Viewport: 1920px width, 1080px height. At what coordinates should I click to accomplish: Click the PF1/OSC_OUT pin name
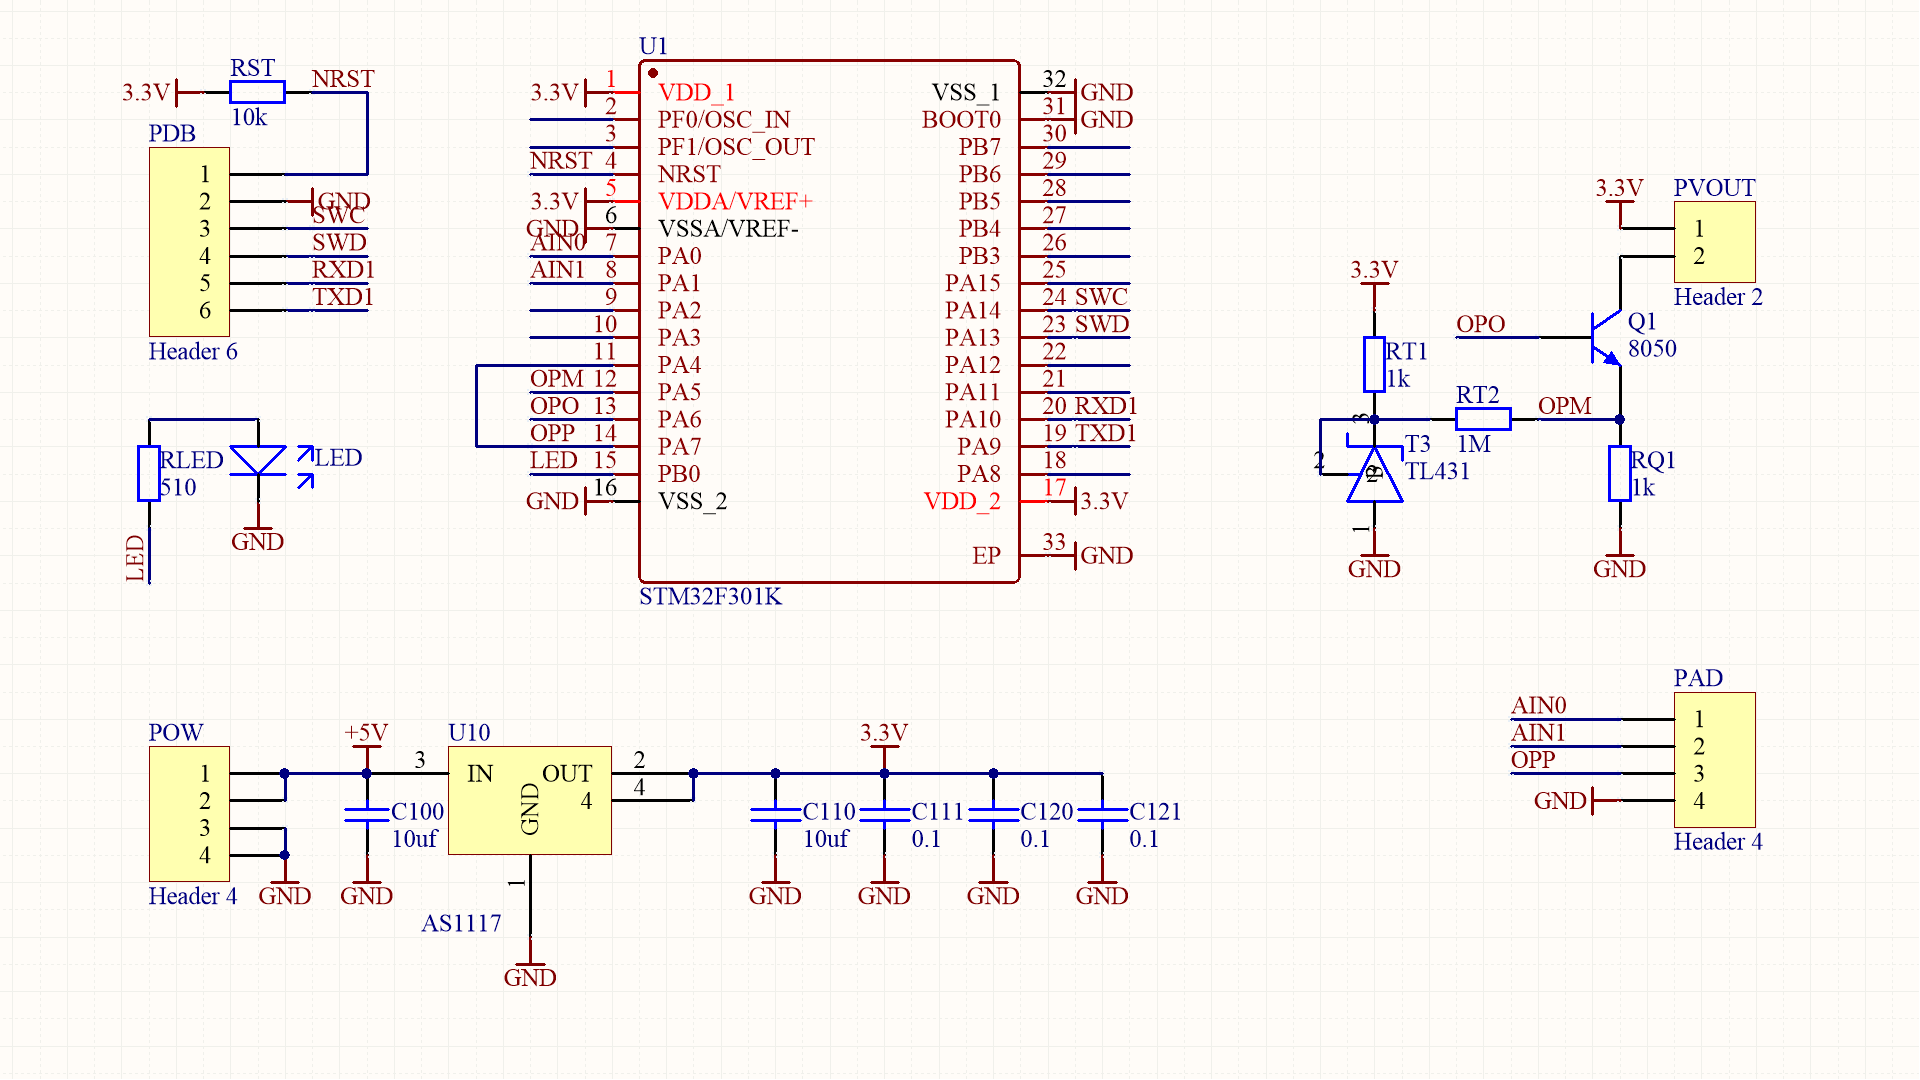click(736, 147)
